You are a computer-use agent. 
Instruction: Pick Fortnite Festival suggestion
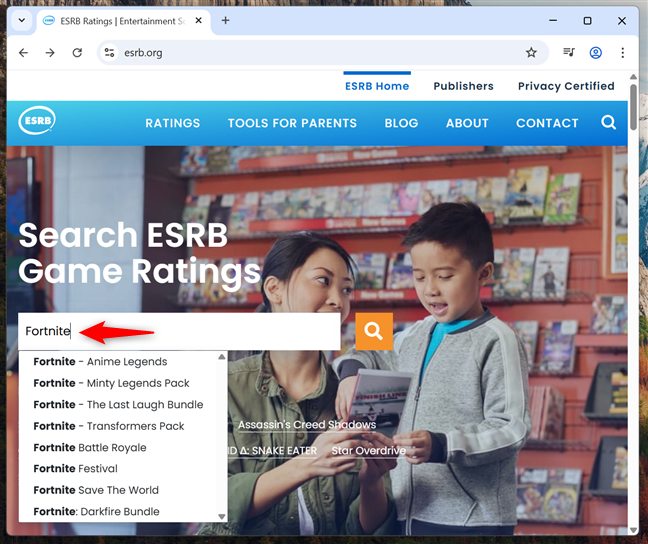tap(76, 469)
